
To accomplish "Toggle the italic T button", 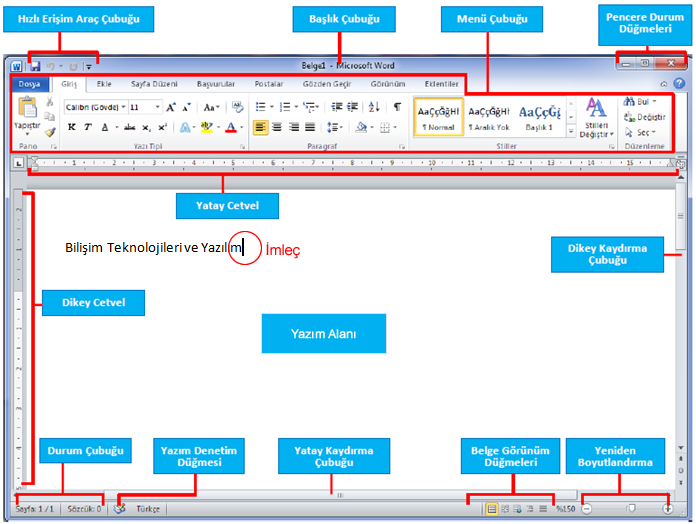I will tap(87, 127).
